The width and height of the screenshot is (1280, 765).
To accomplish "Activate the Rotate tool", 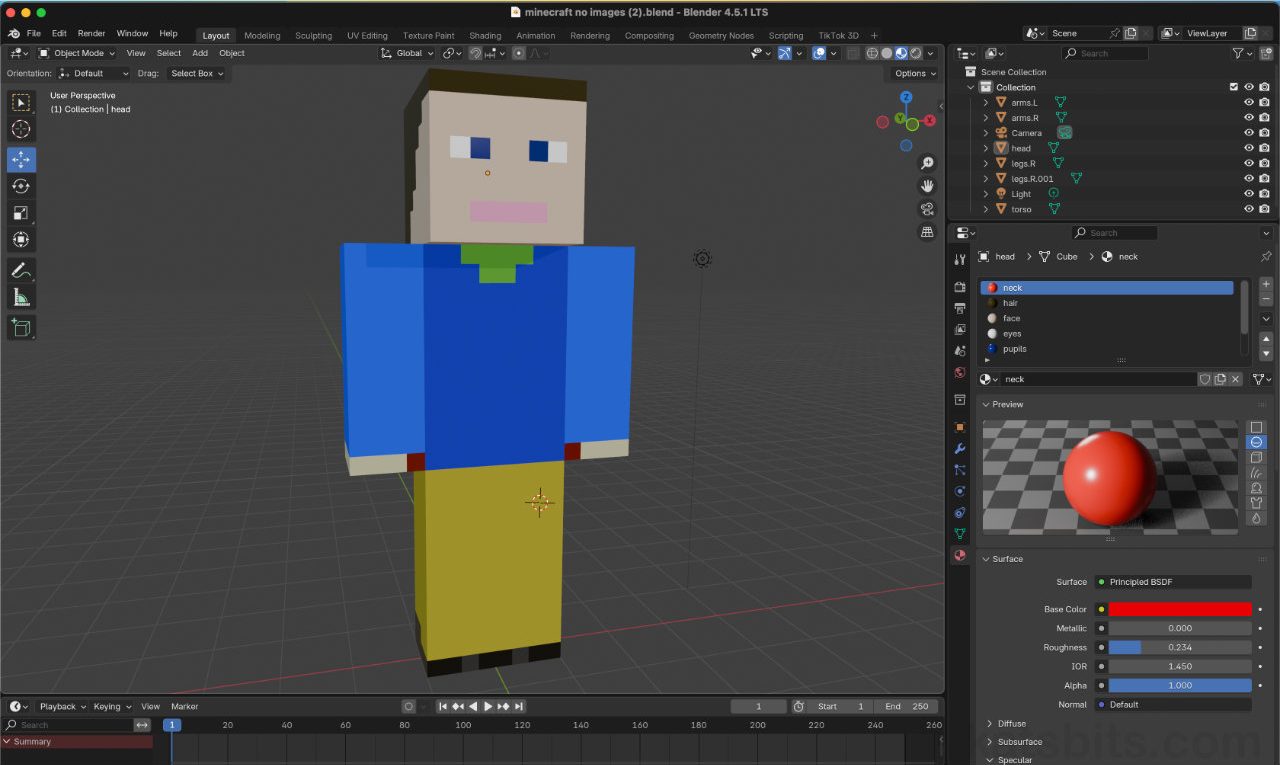I will coord(21,186).
